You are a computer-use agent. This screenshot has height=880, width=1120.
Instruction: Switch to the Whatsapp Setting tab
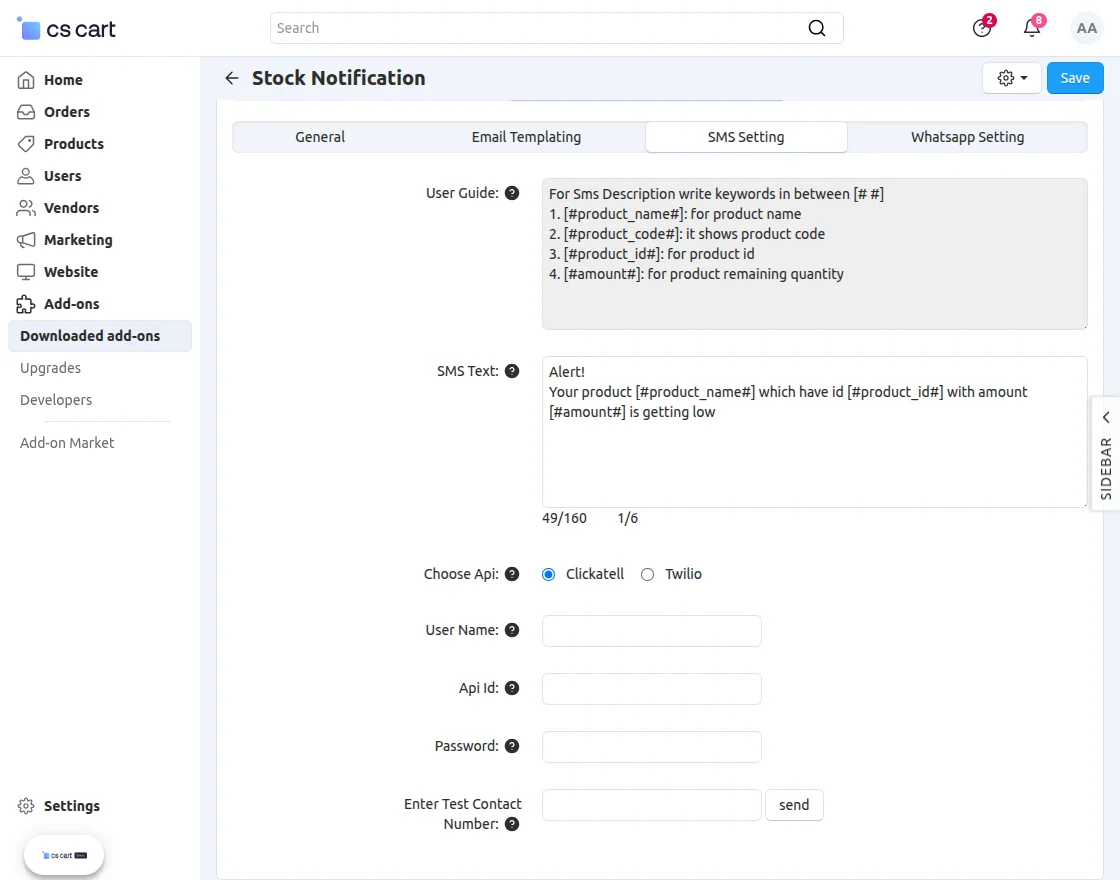tap(967, 137)
